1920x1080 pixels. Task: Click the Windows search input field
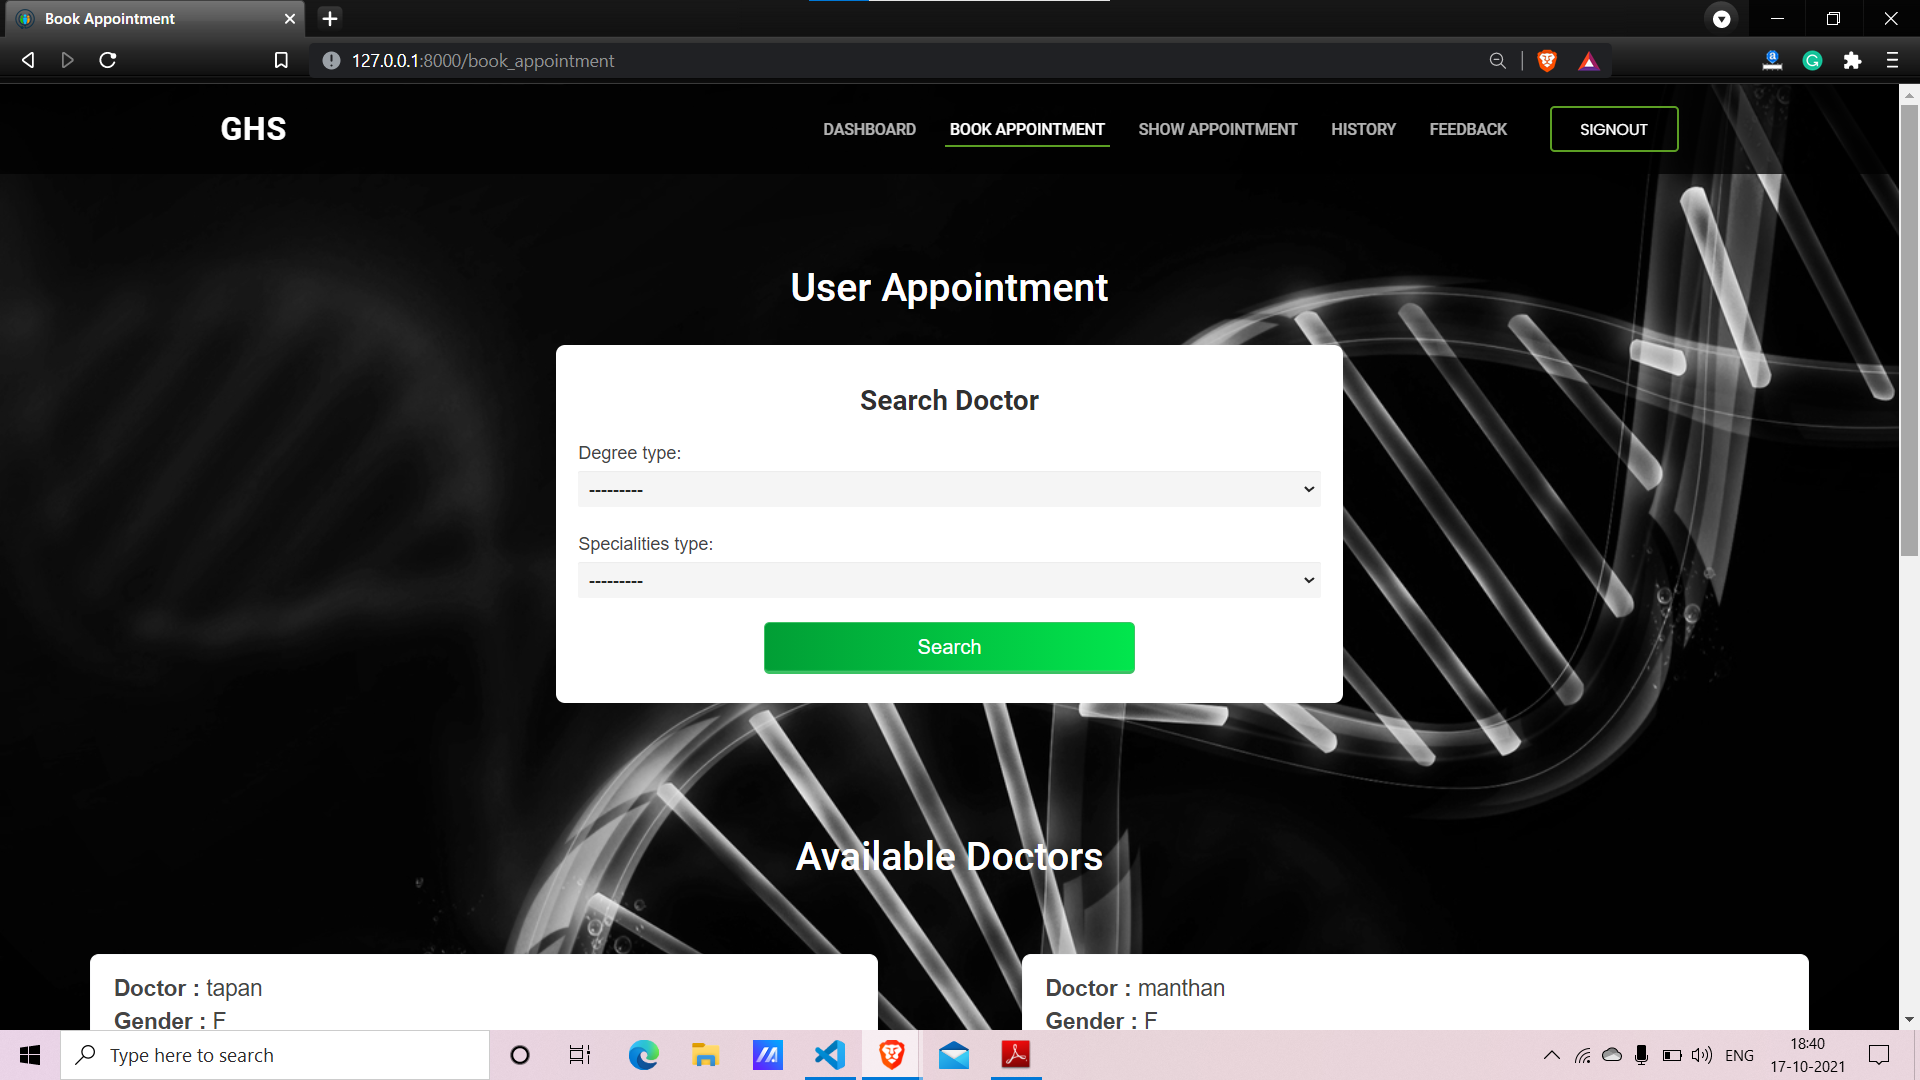tap(275, 1054)
